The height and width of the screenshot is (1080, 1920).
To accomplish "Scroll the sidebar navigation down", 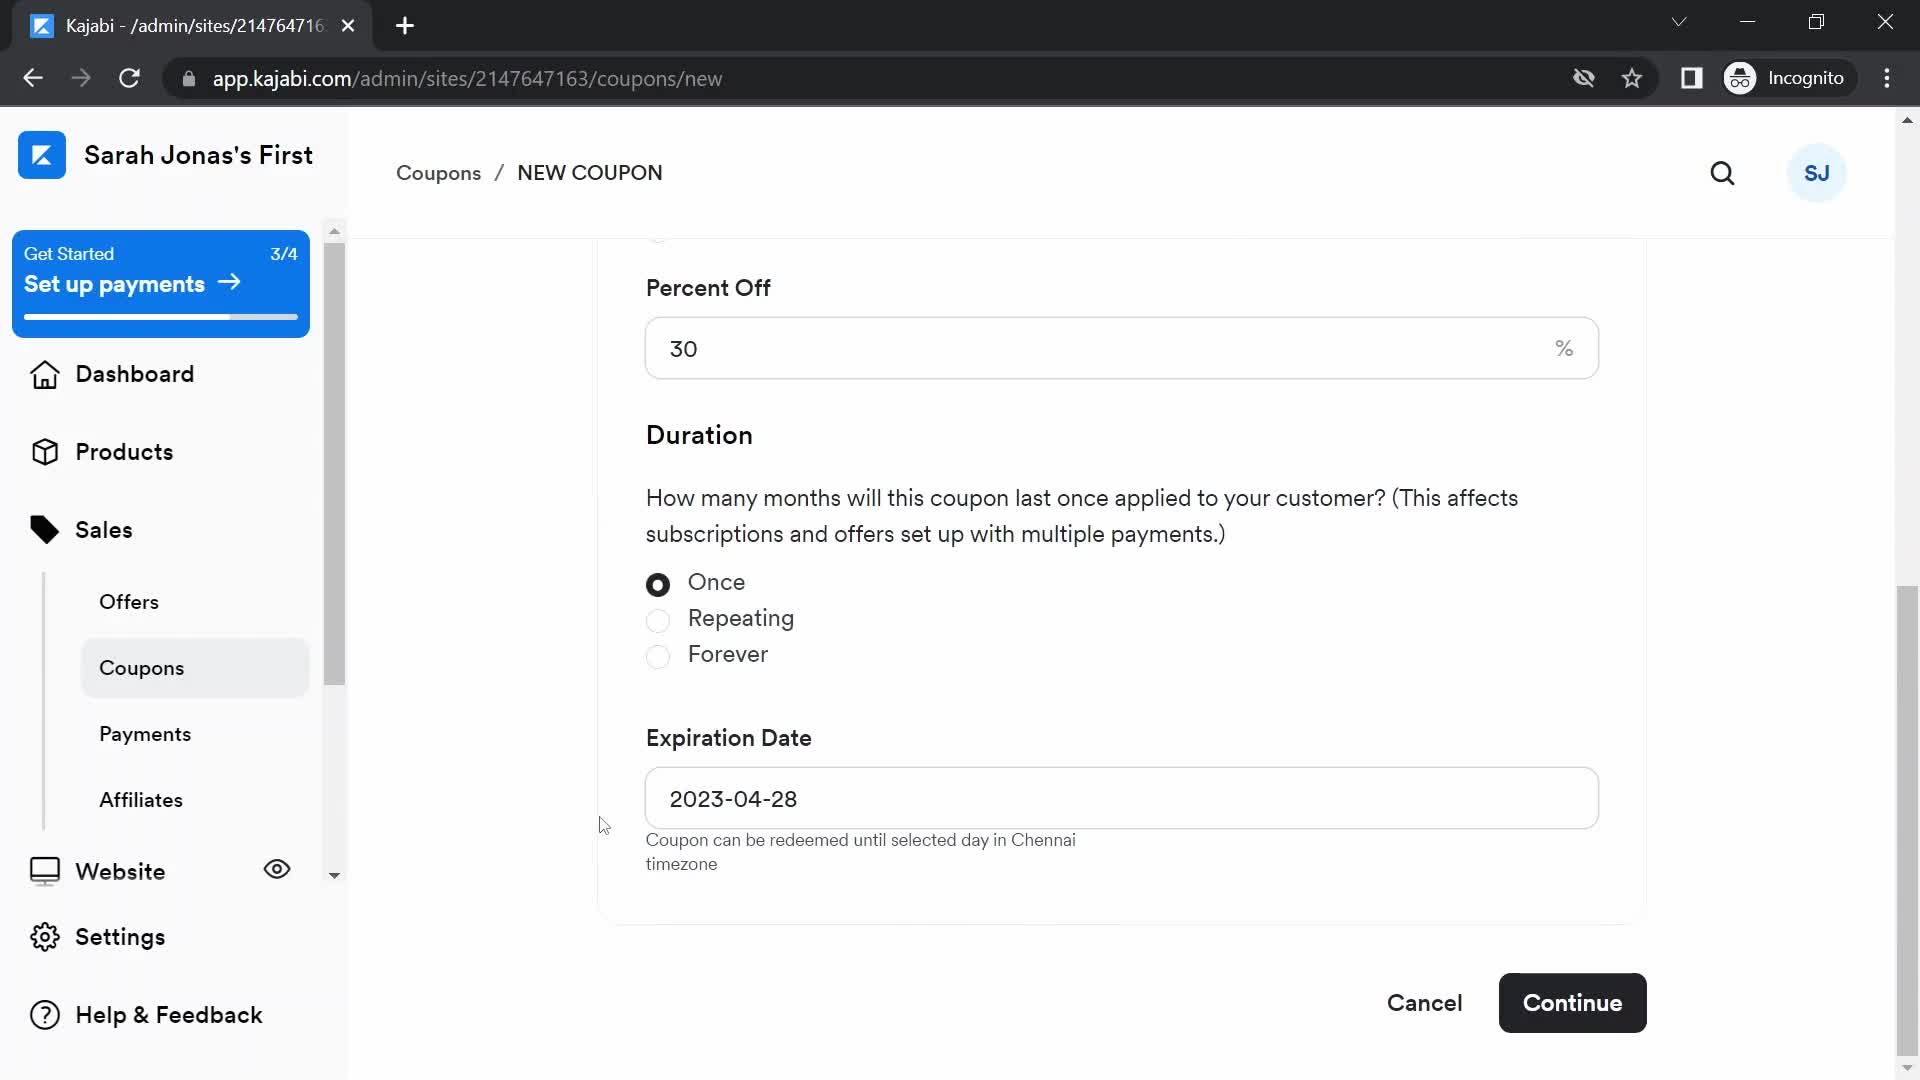I will (x=335, y=874).
